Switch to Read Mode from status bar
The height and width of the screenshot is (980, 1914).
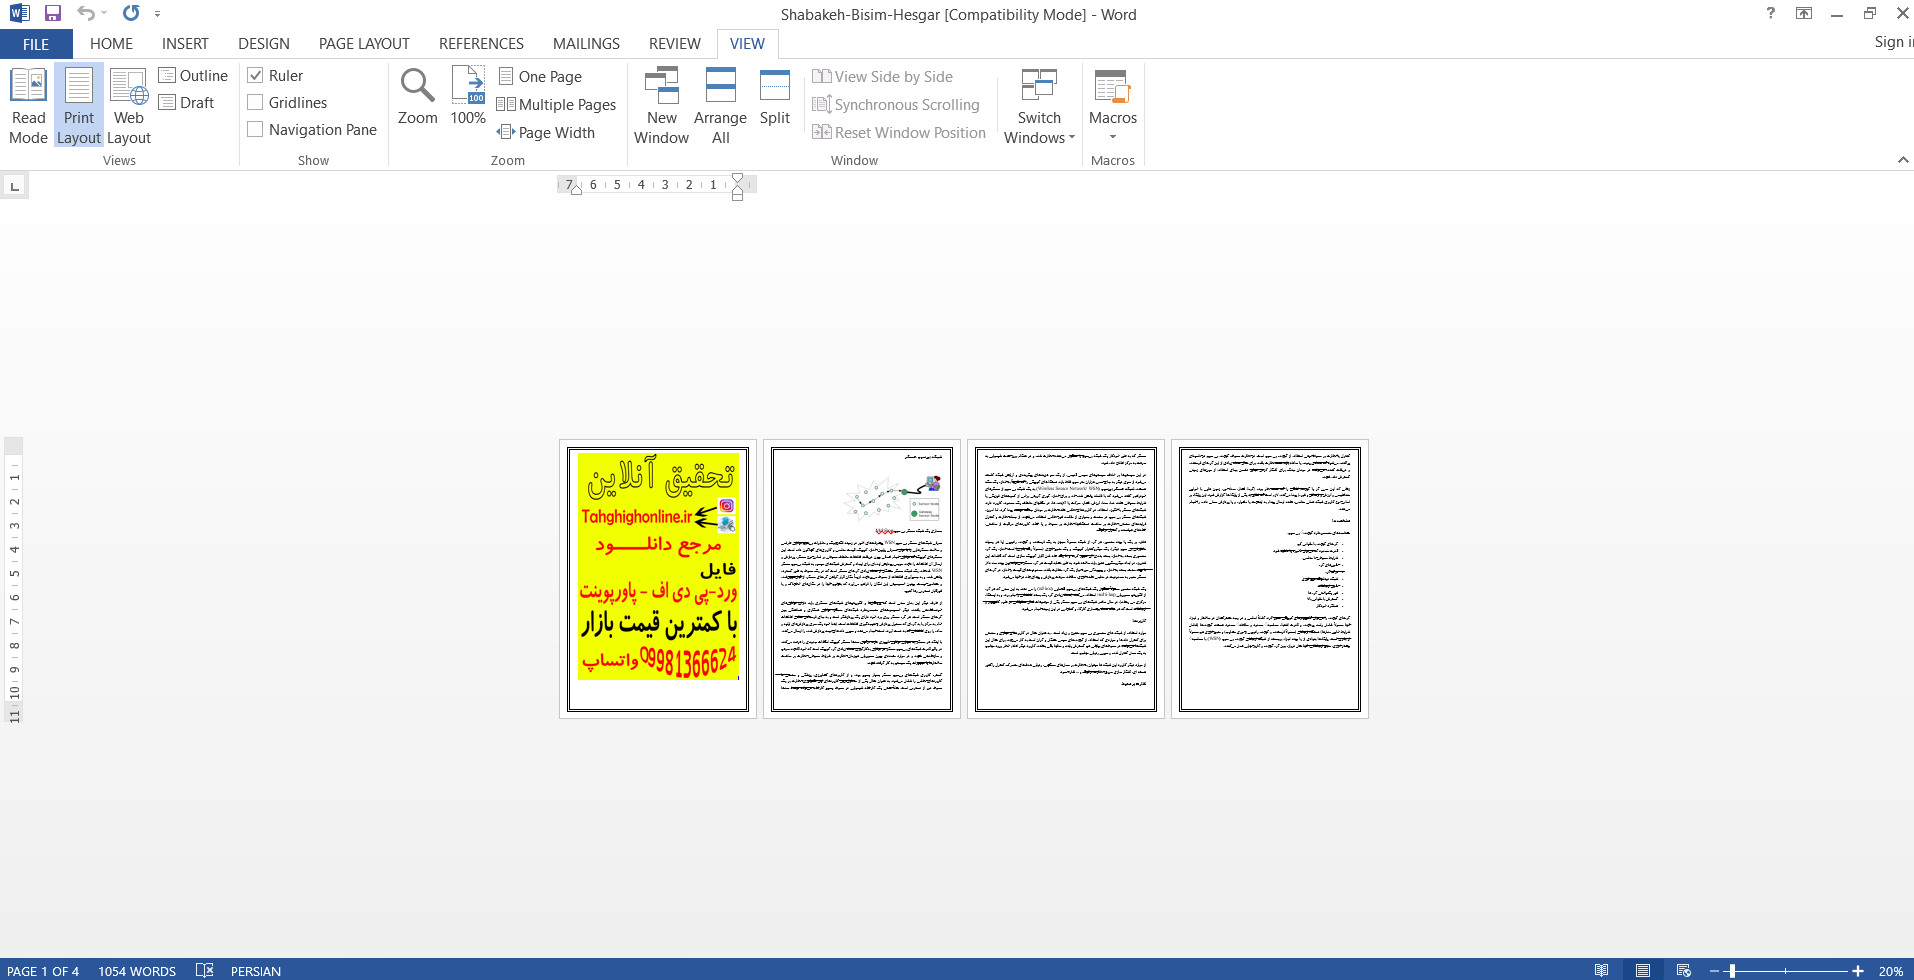pos(1602,970)
